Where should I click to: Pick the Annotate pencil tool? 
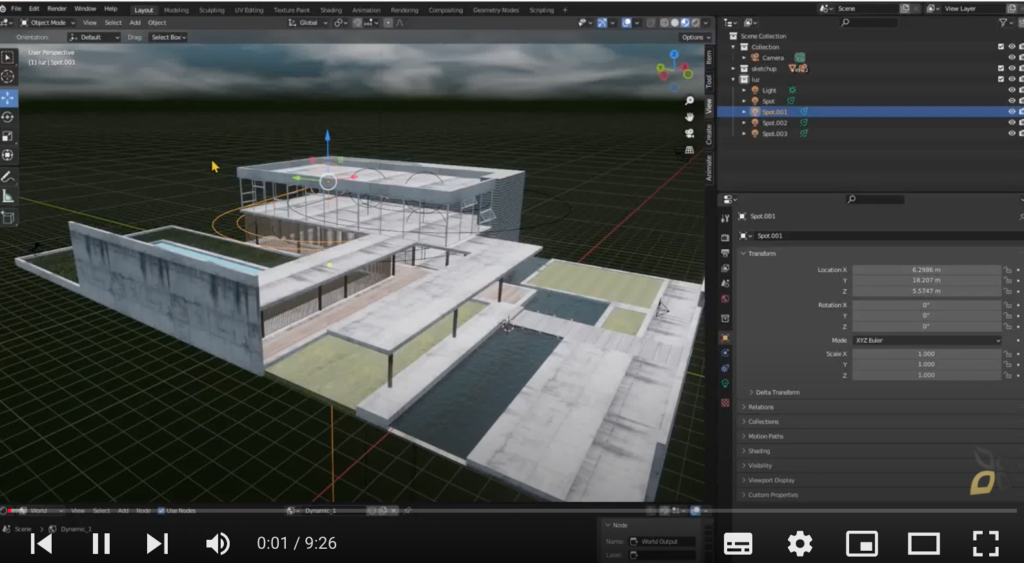[8, 177]
